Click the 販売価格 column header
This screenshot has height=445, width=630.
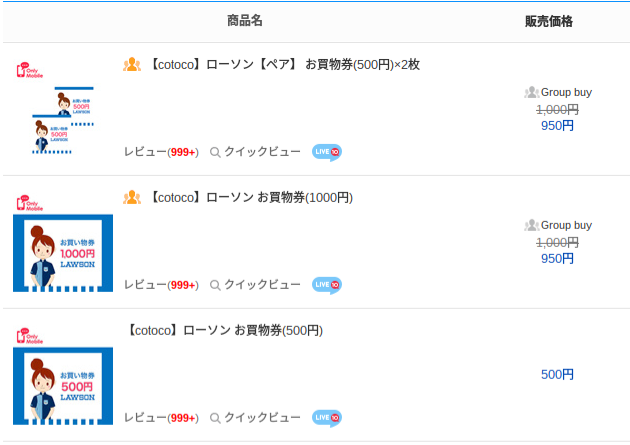point(549,21)
